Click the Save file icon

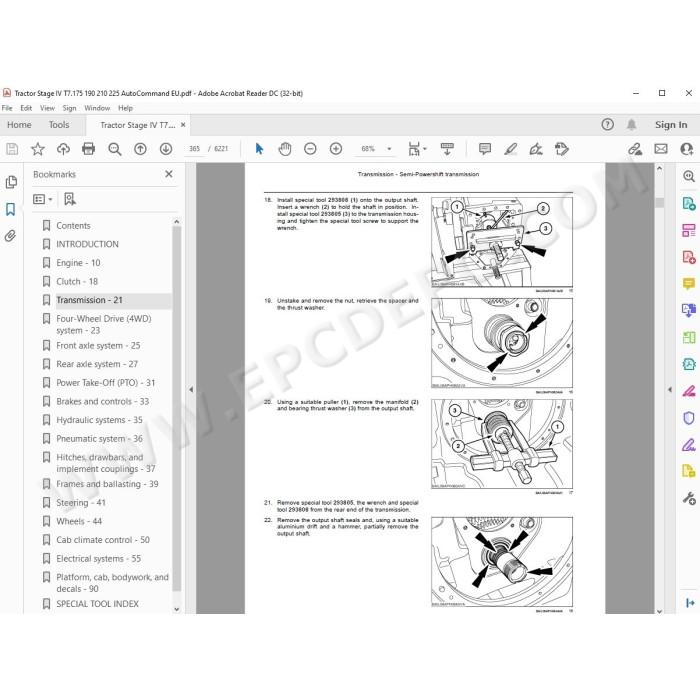(12, 149)
